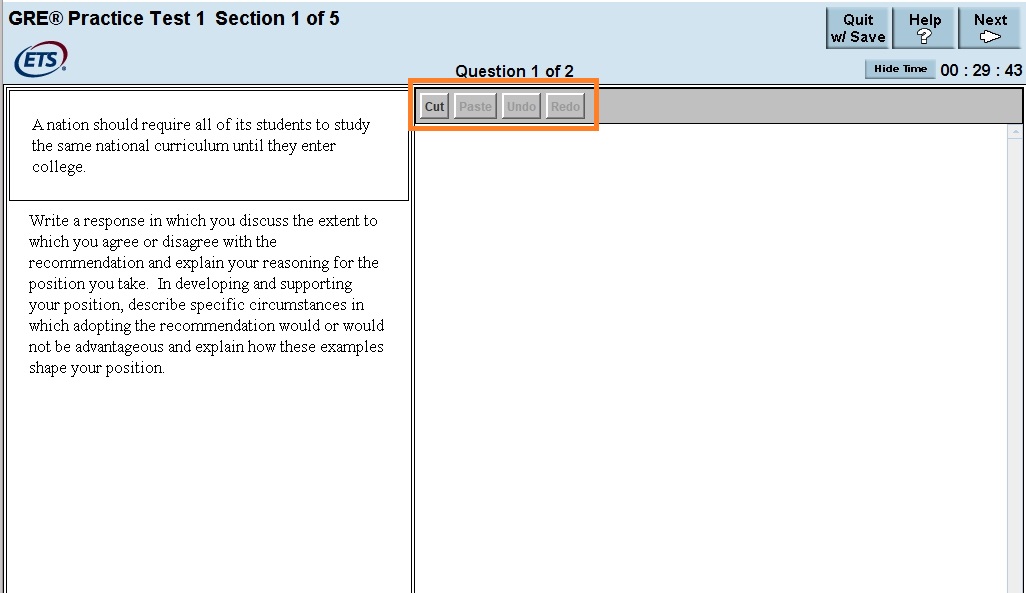The height and width of the screenshot is (593, 1026).
Task: Click the essay scrollbar up arrow
Action: (x=1015, y=132)
